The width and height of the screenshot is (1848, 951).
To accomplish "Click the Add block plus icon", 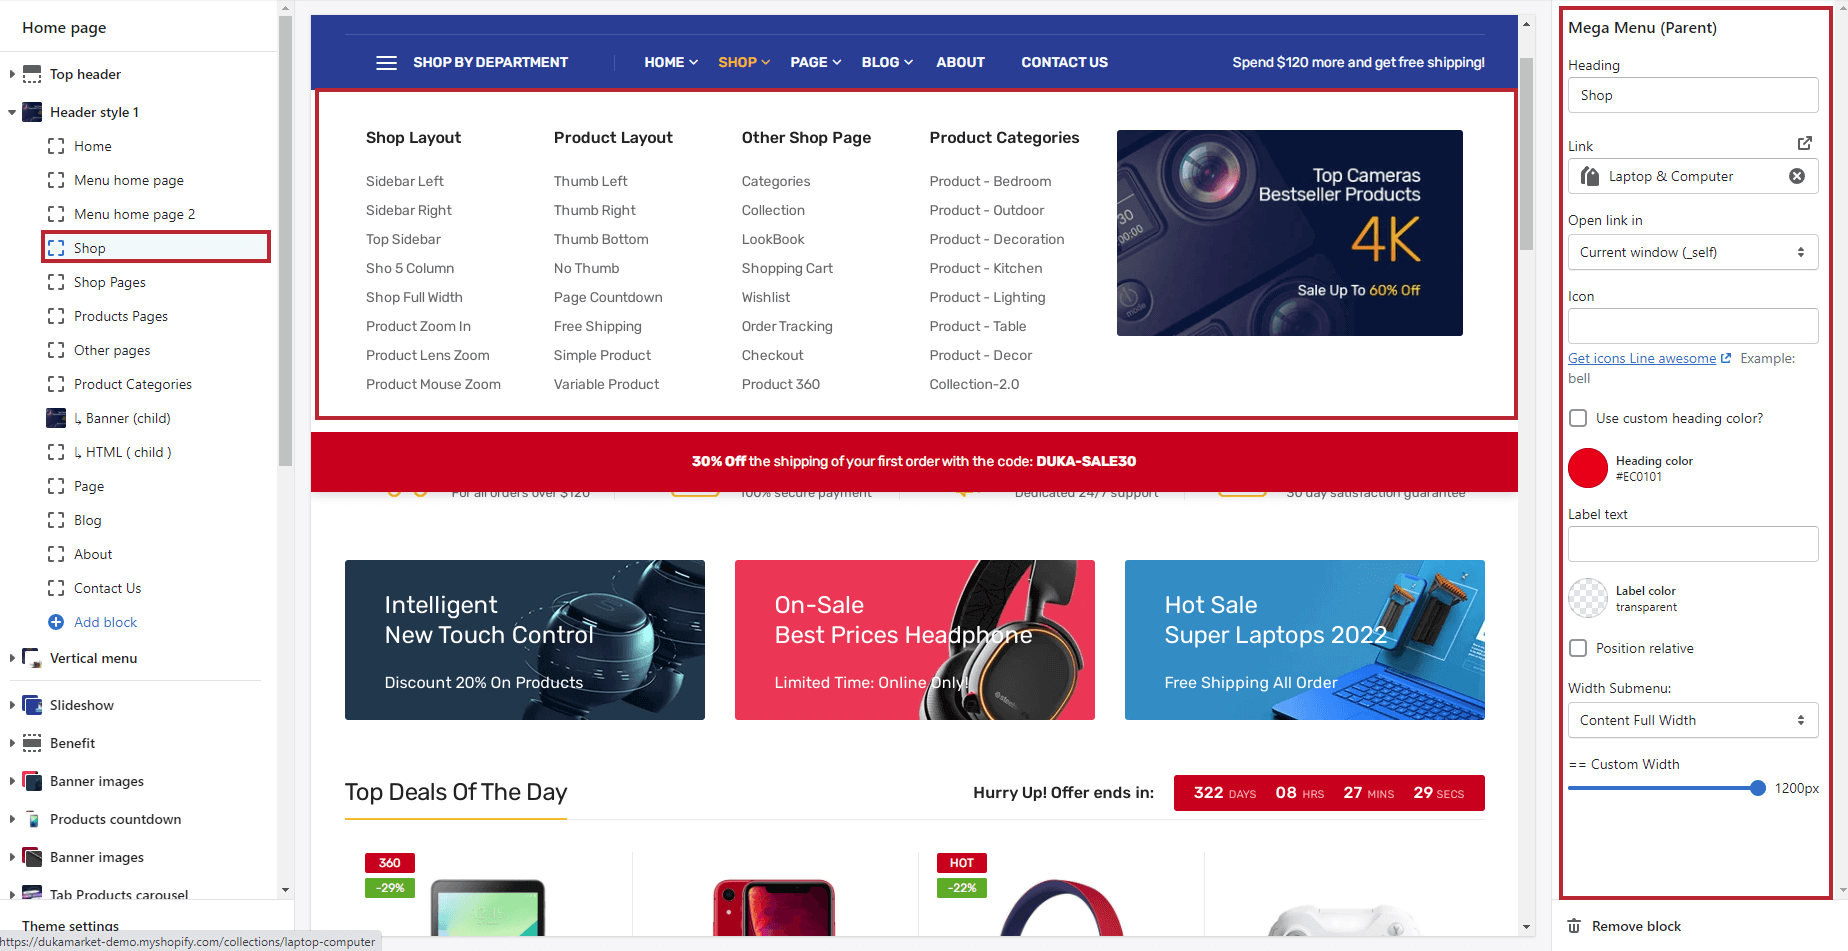I will coord(56,622).
